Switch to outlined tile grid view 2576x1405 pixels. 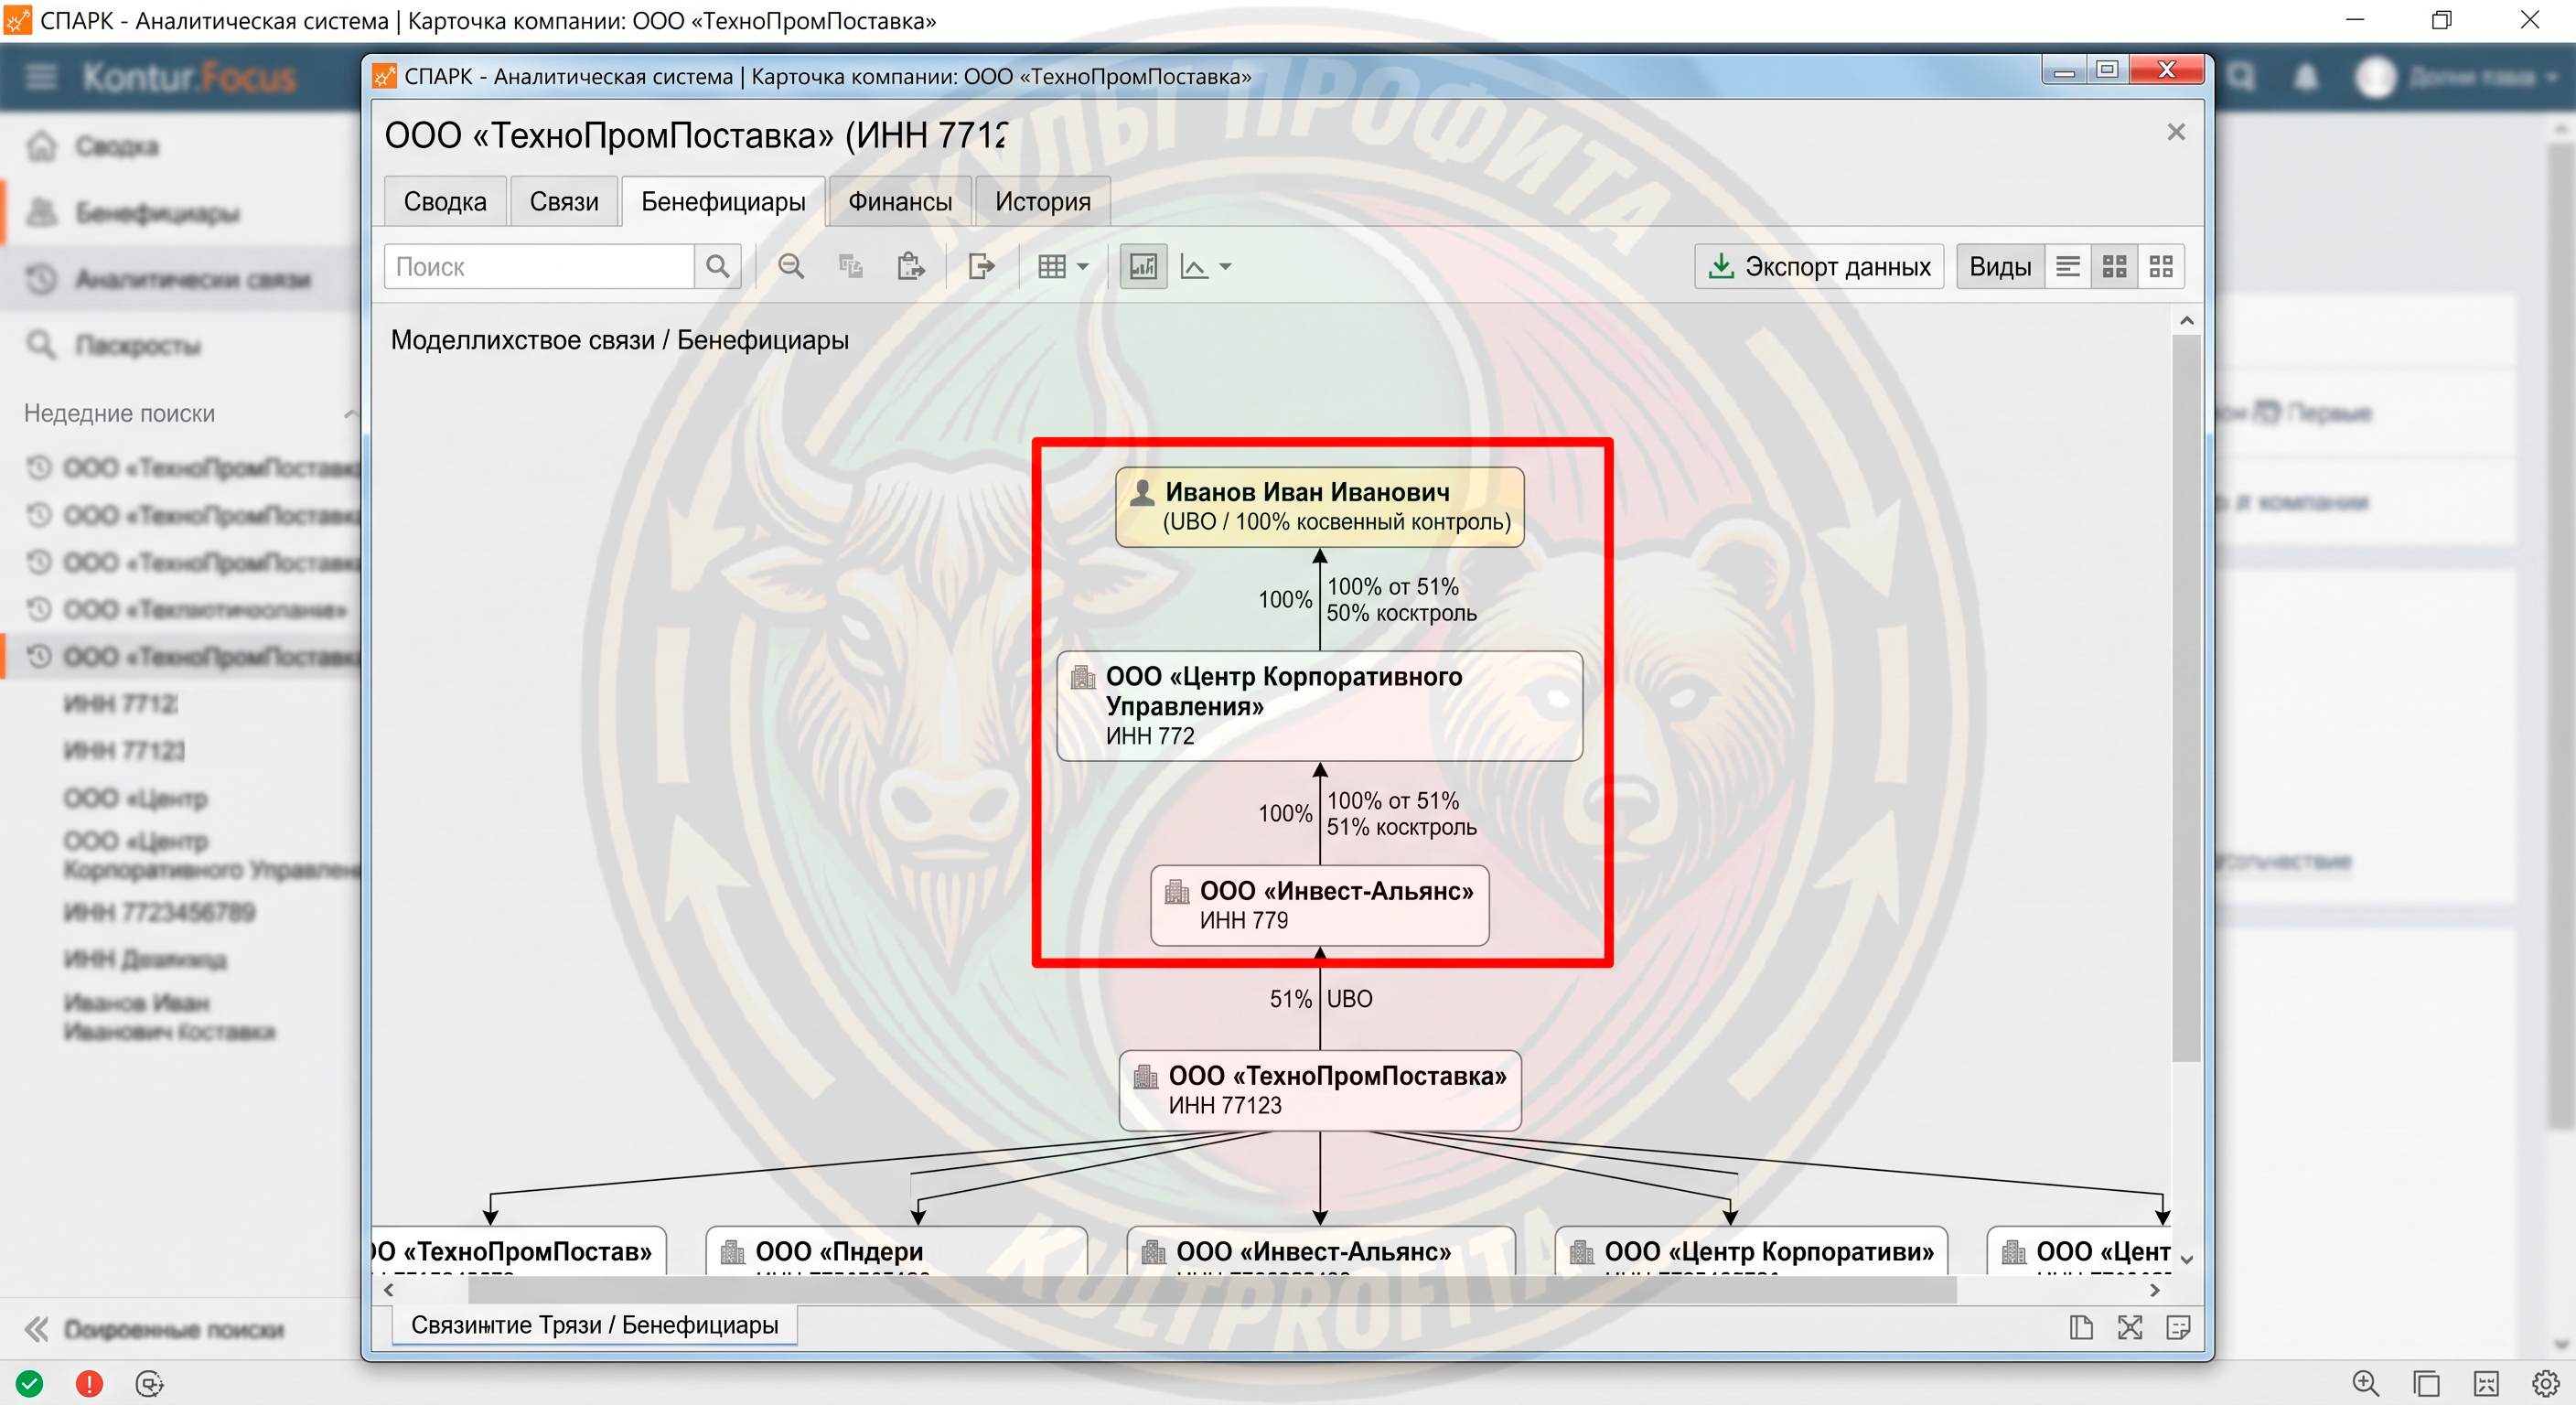[x=2161, y=267]
